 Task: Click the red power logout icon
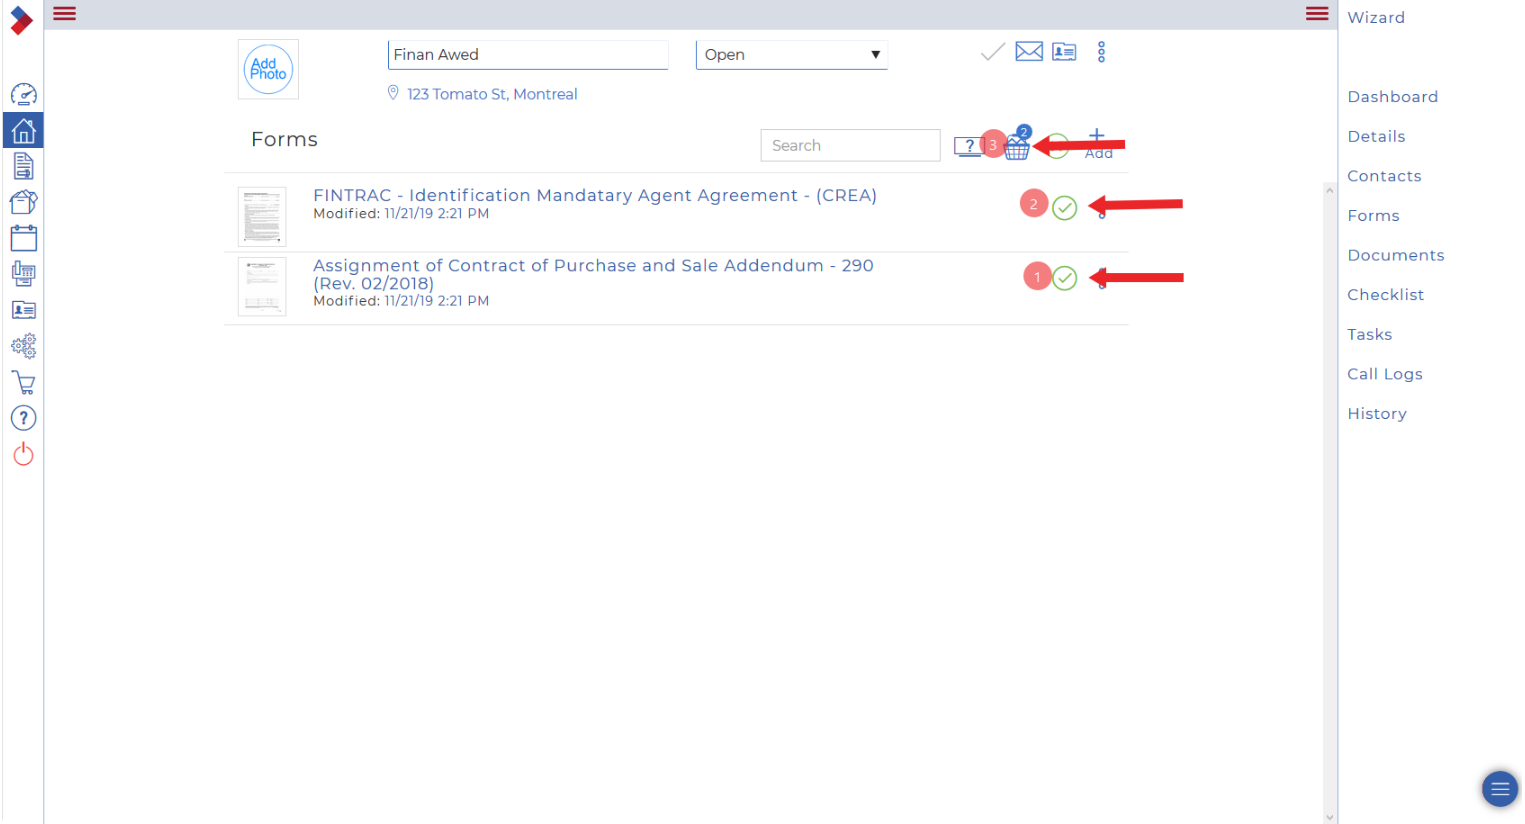point(23,455)
